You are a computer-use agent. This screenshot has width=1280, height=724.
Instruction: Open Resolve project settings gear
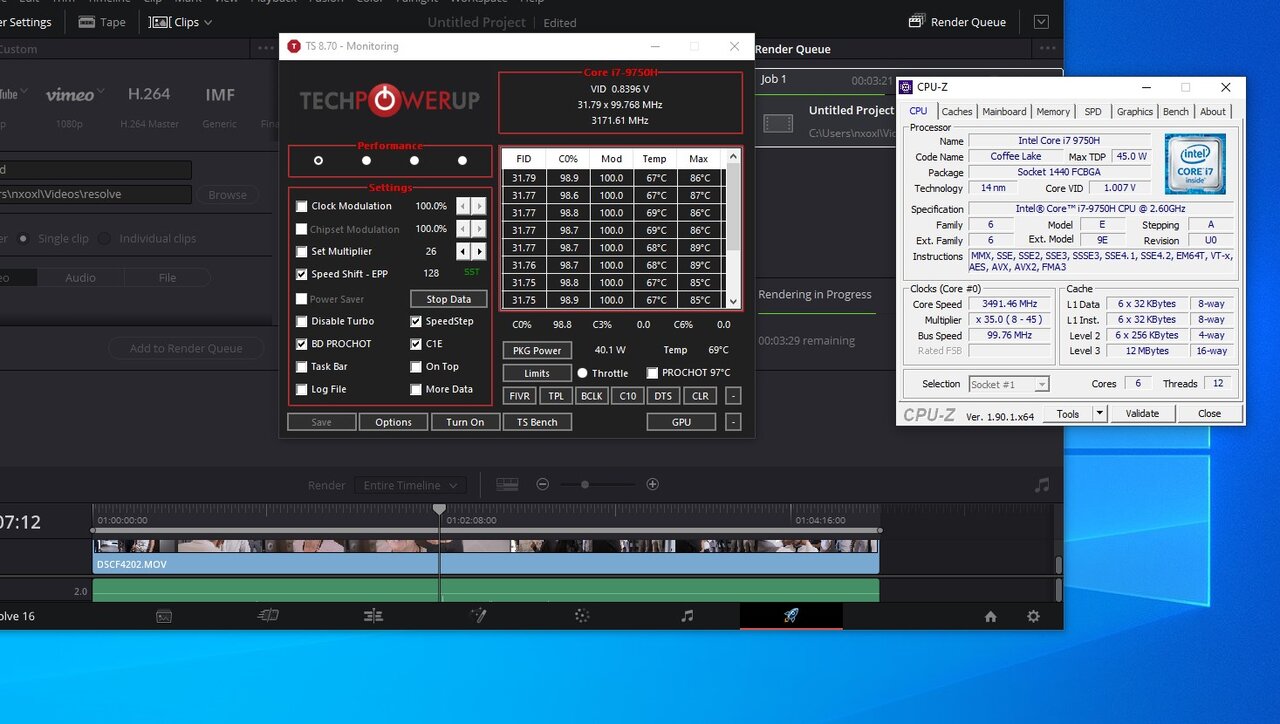coord(1033,617)
